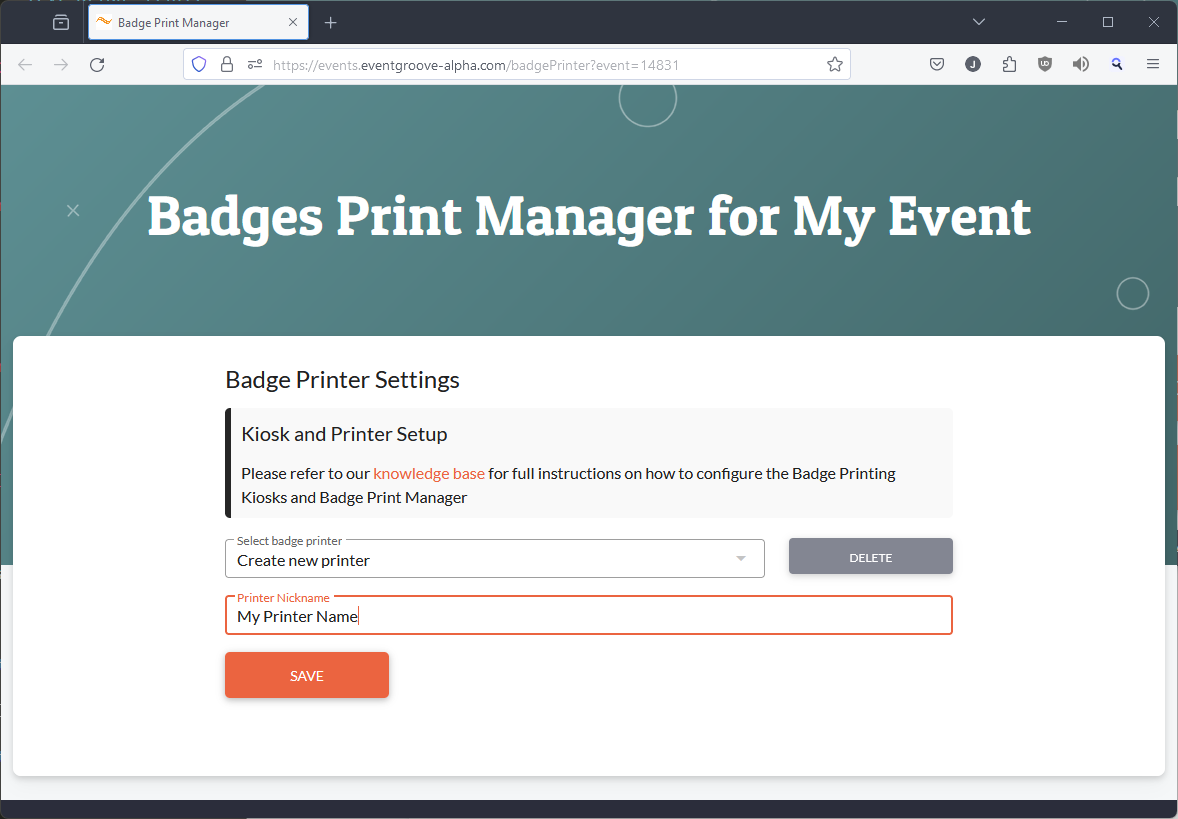Open the browser hamburger menu
The width and height of the screenshot is (1178, 819).
point(1153,63)
